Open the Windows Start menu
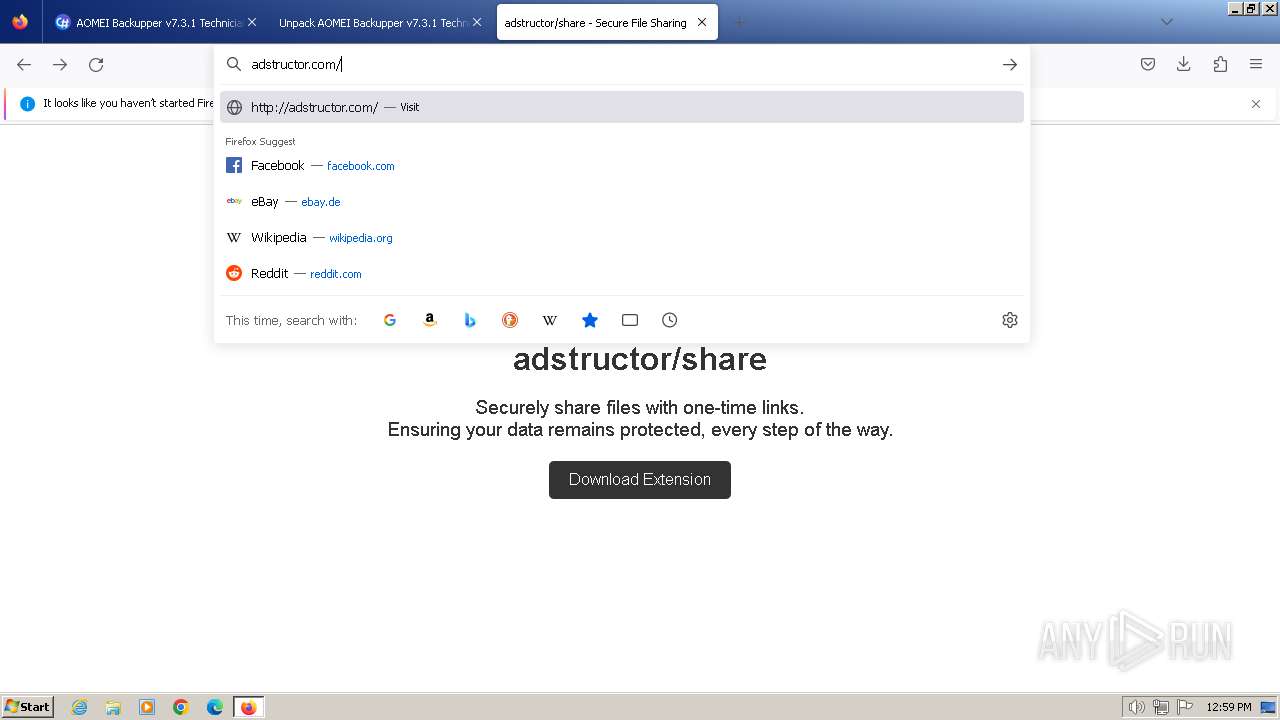This screenshot has width=1280, height=720. pyautogui.click(x=28, y=707)
